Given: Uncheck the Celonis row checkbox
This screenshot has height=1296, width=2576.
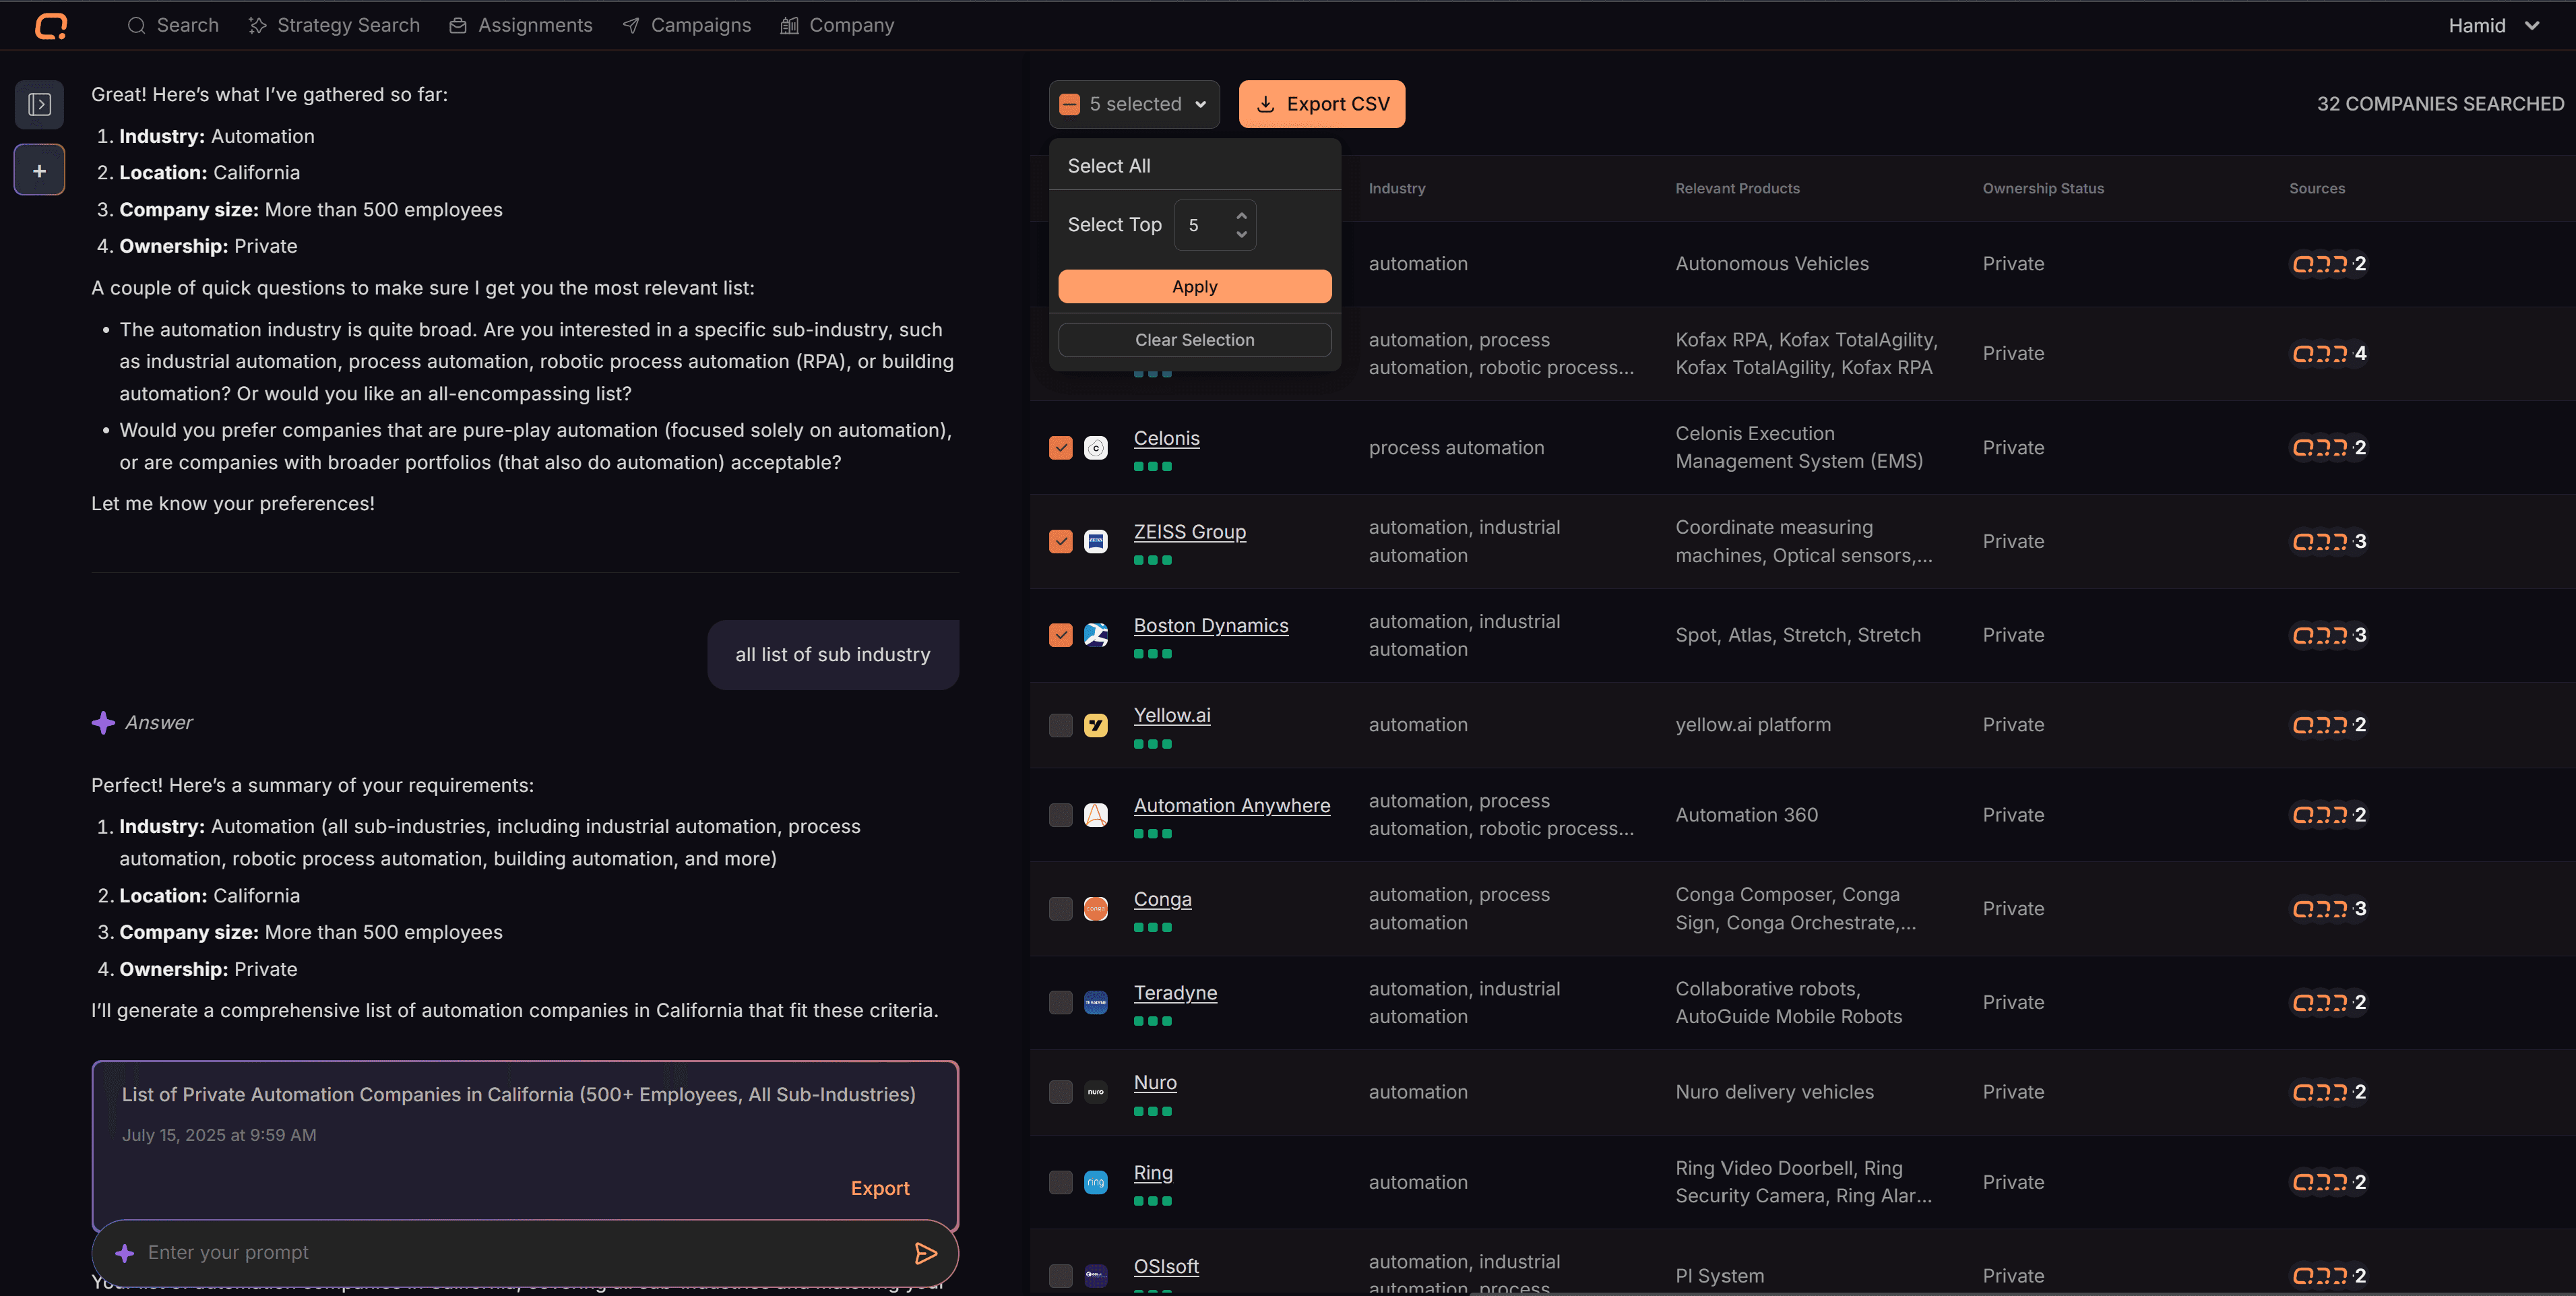Looking at the screenshot, I should 1061,447.
